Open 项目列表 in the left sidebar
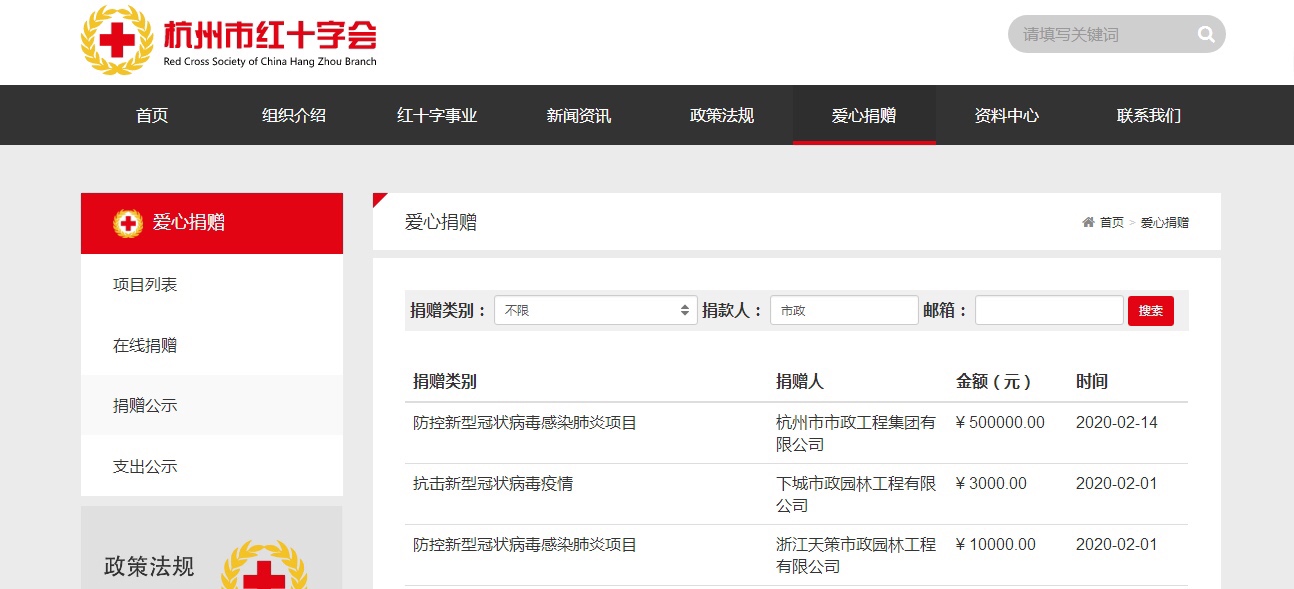The height and width of the screenshot is (589, 1294). click(145, 285)
